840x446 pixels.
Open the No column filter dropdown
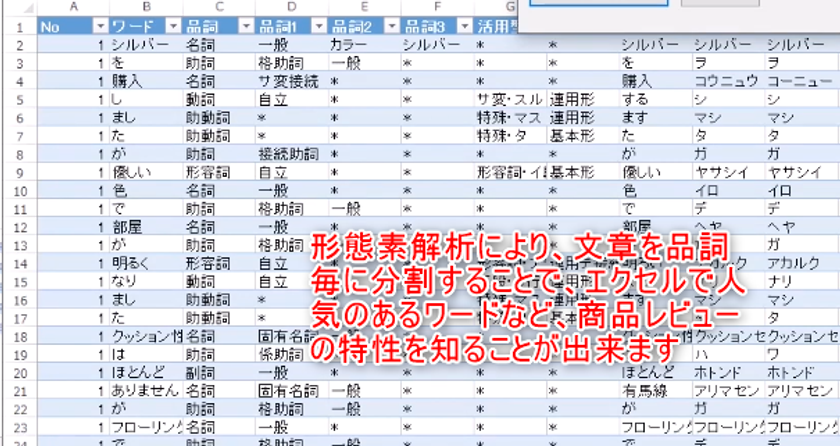click(x=100, y=26)
